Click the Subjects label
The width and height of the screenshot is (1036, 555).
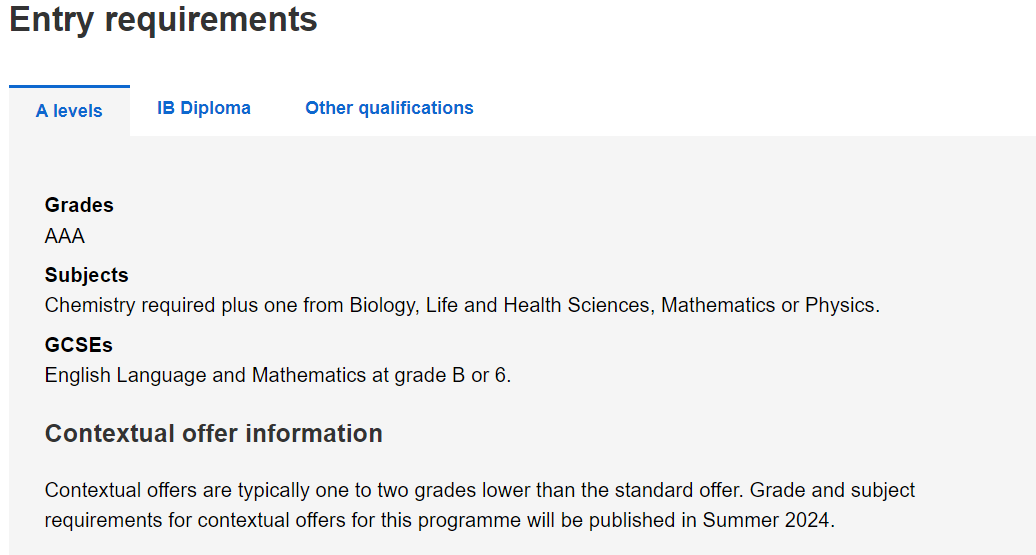(87, 275)
